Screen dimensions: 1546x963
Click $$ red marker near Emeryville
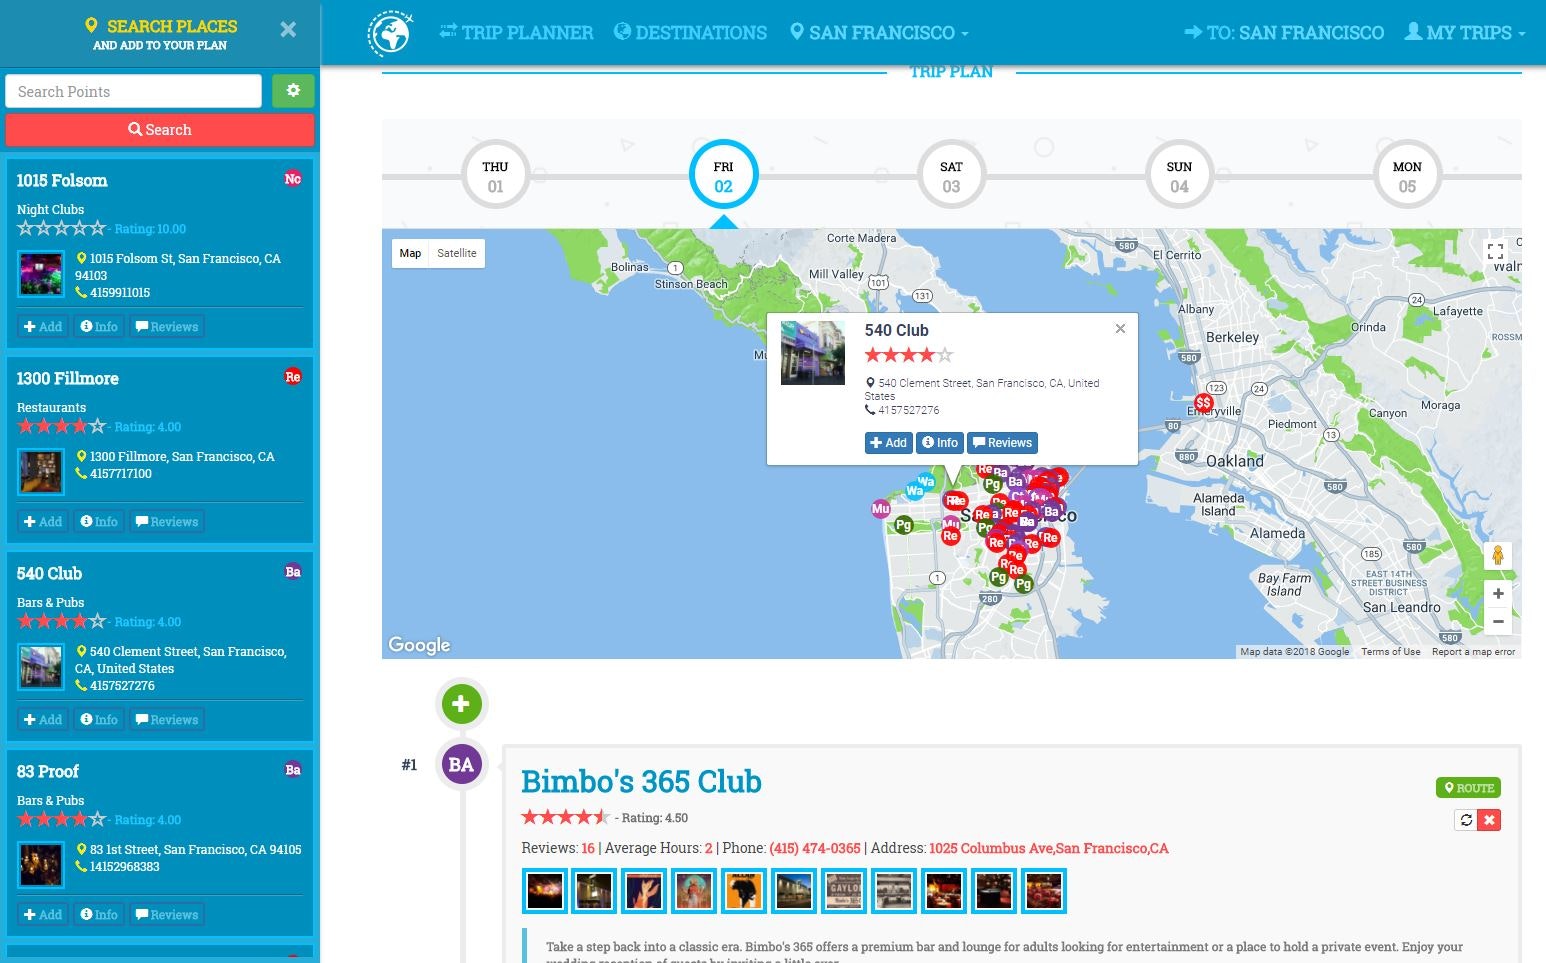pyautogui.click(x=1204, y=403)
